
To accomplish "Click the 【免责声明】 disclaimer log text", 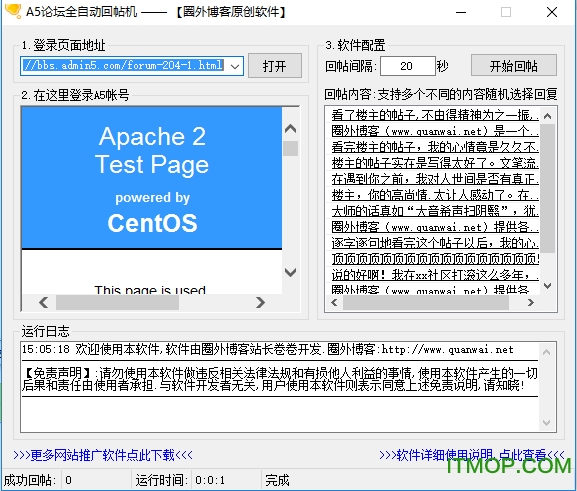I will tap(280, 379).
